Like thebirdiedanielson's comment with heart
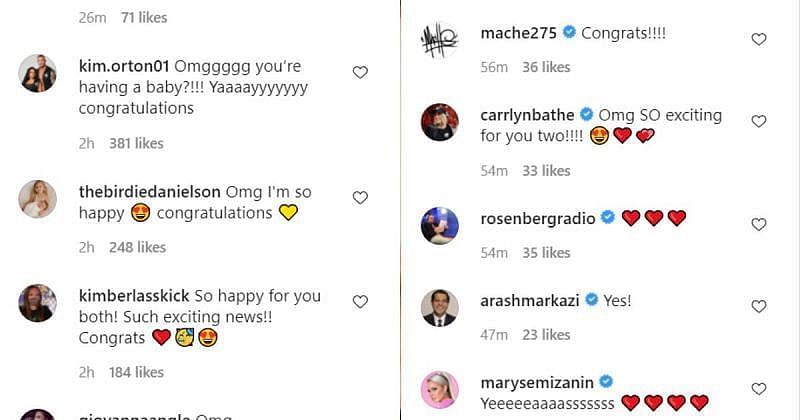 pyautogui.click(x=360, y=198)
